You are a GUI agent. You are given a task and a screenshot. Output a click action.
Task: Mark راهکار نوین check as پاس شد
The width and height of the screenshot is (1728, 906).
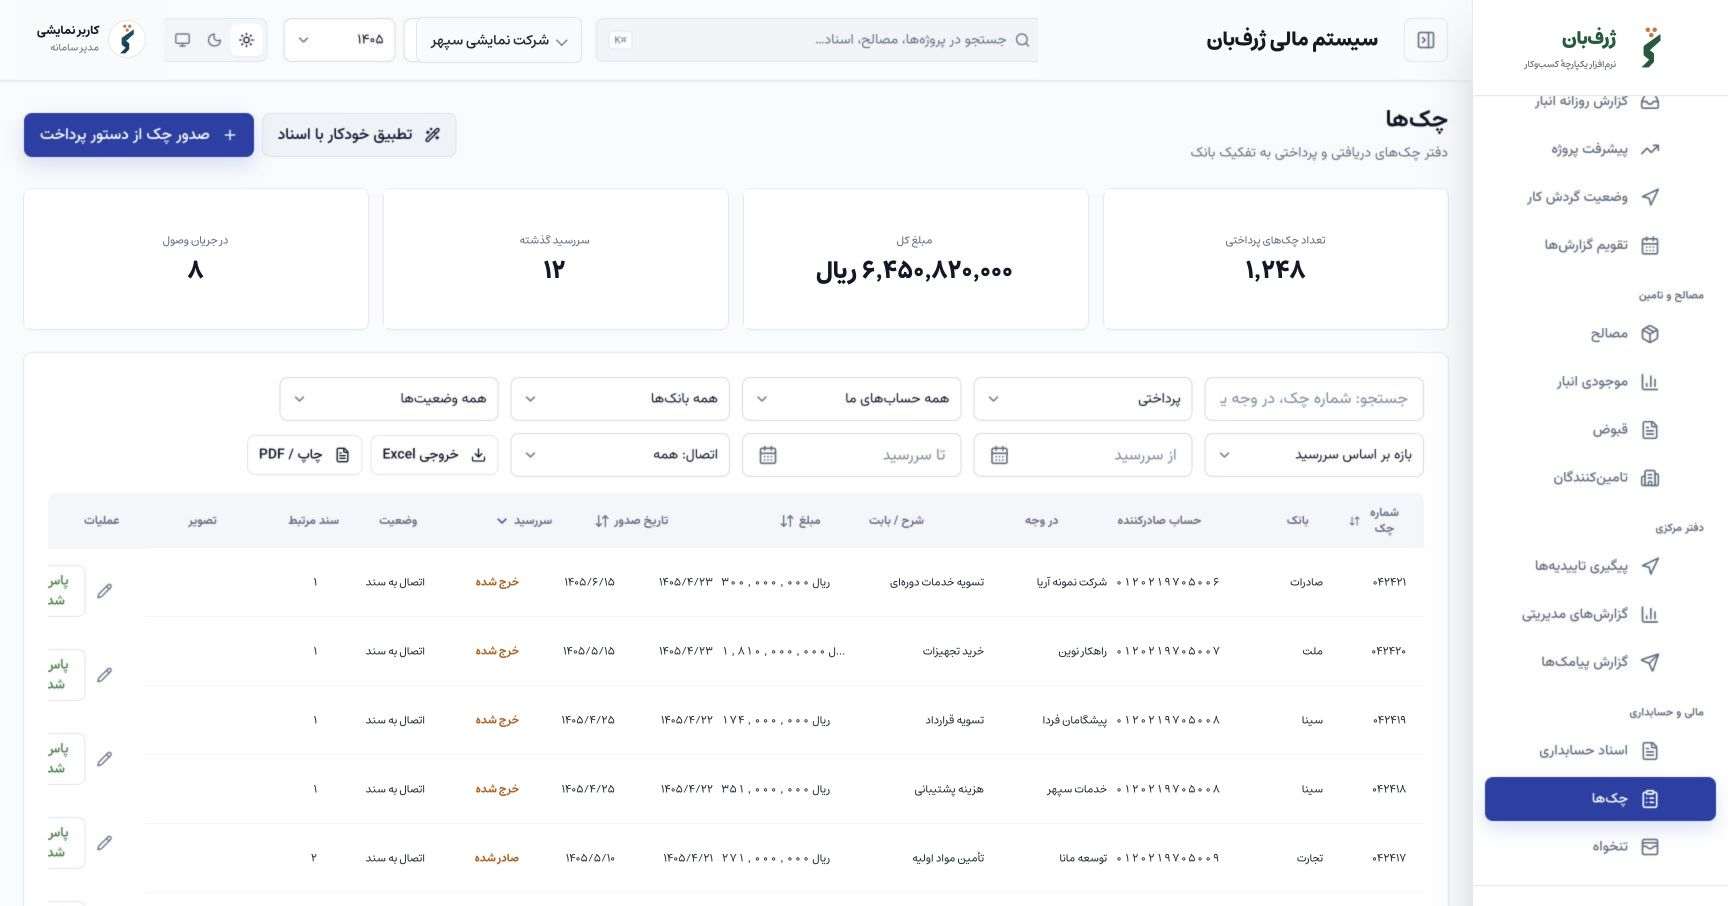click(x=64, y=675)
